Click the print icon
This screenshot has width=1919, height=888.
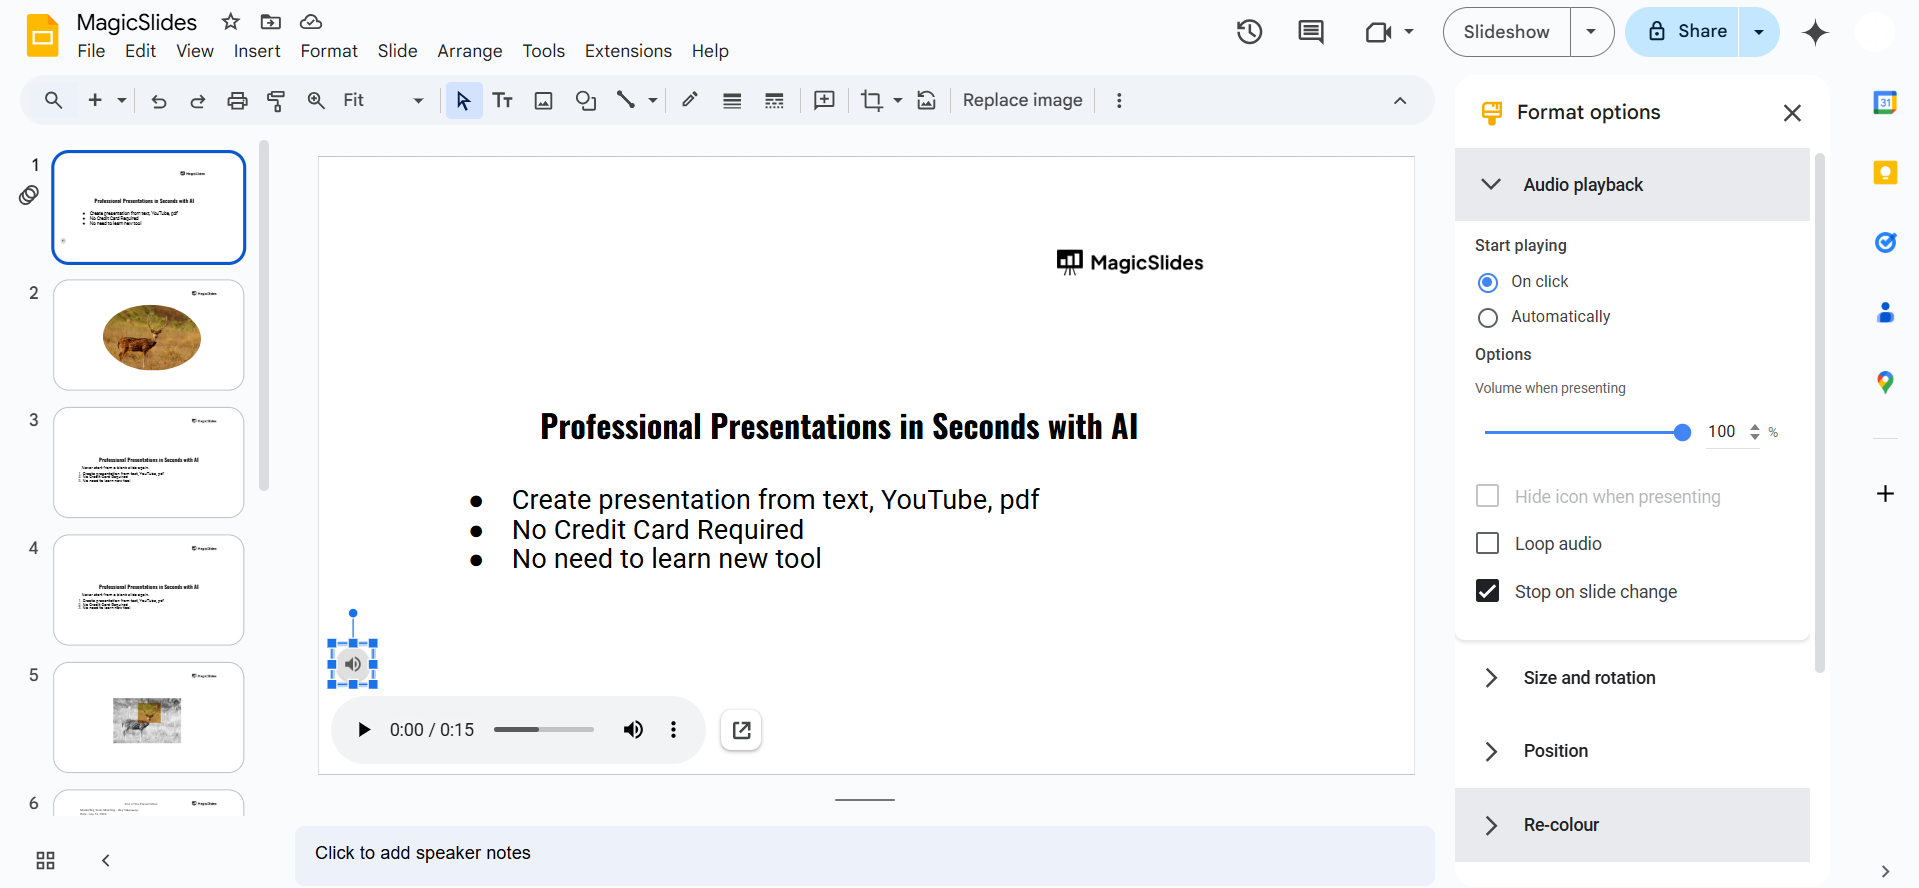[237, 100]
